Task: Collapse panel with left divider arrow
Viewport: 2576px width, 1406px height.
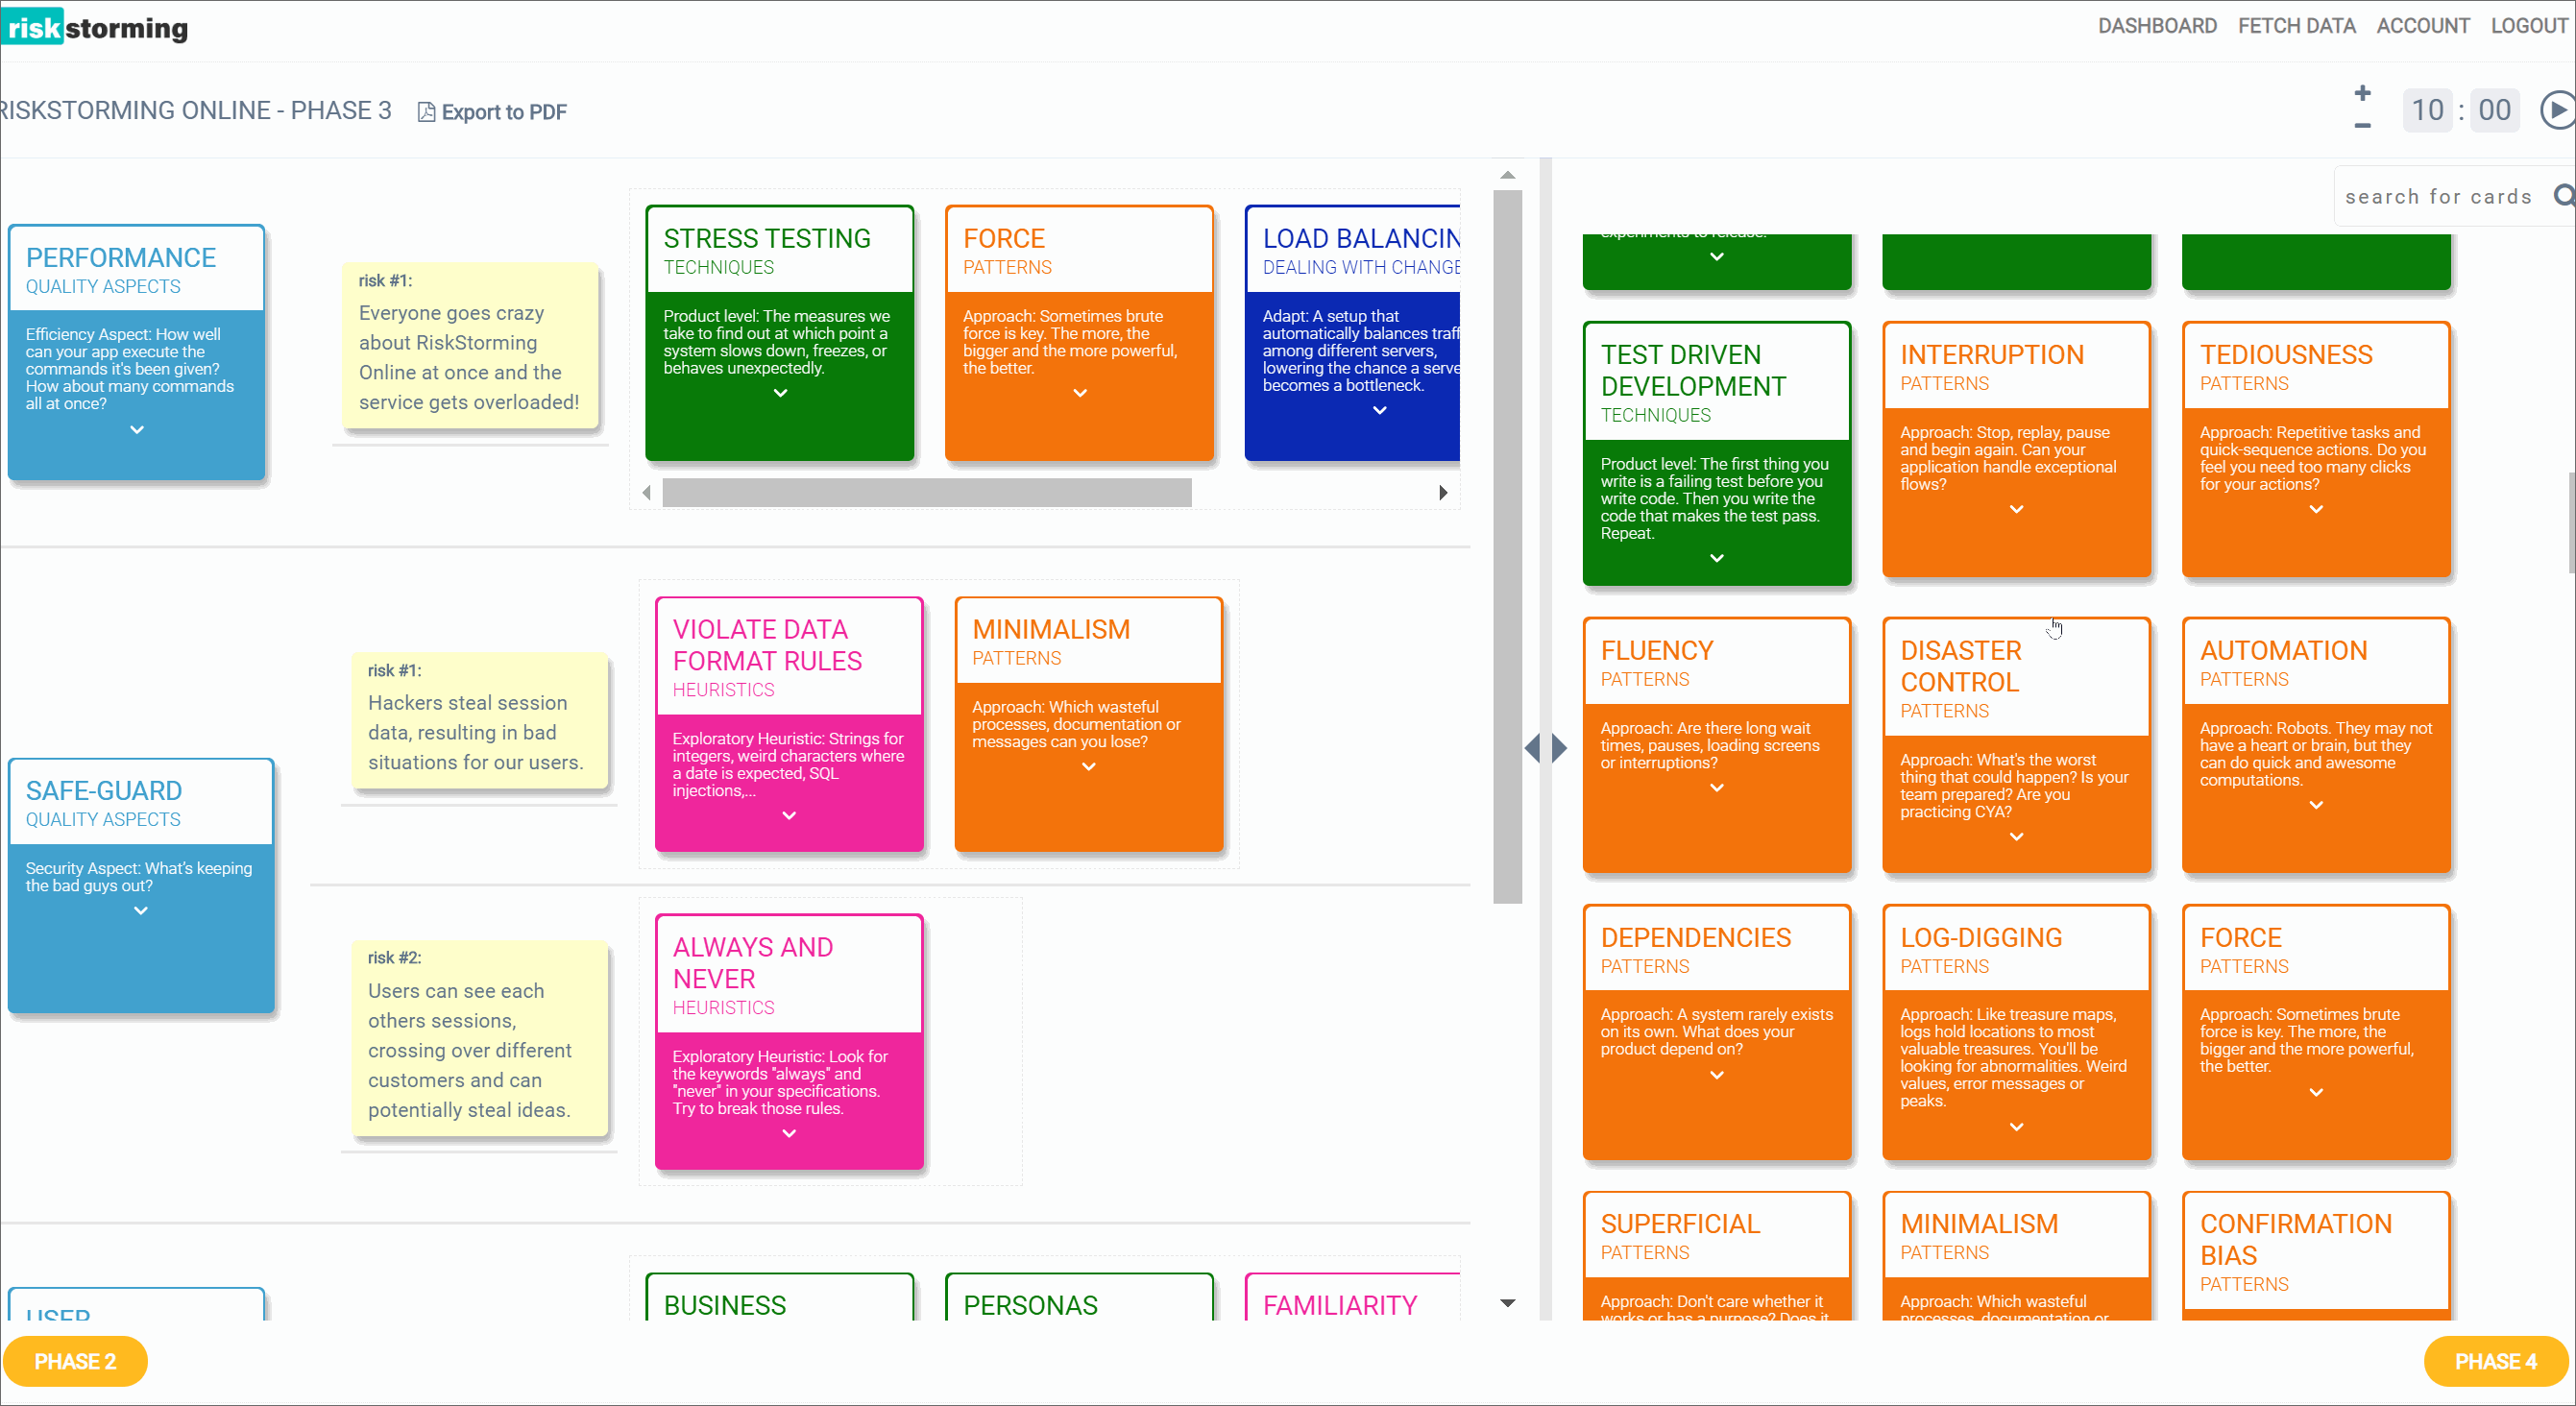Action: pyautogui.click(x=1532, y=748)
